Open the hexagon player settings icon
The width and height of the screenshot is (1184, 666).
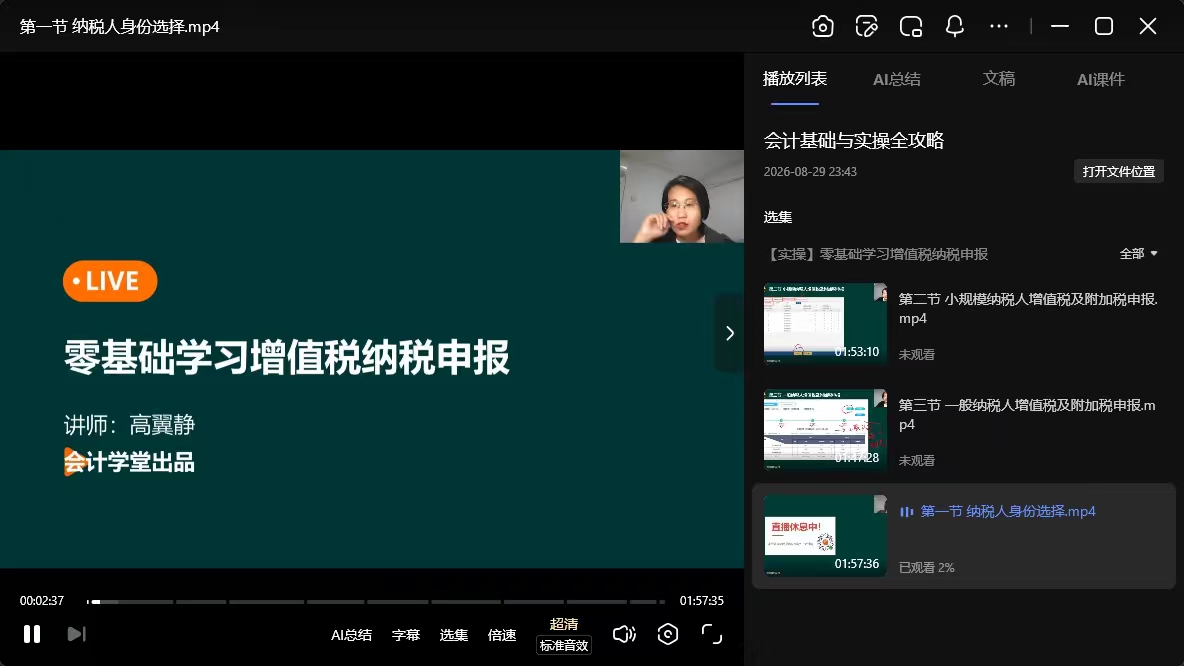(668, 634)
